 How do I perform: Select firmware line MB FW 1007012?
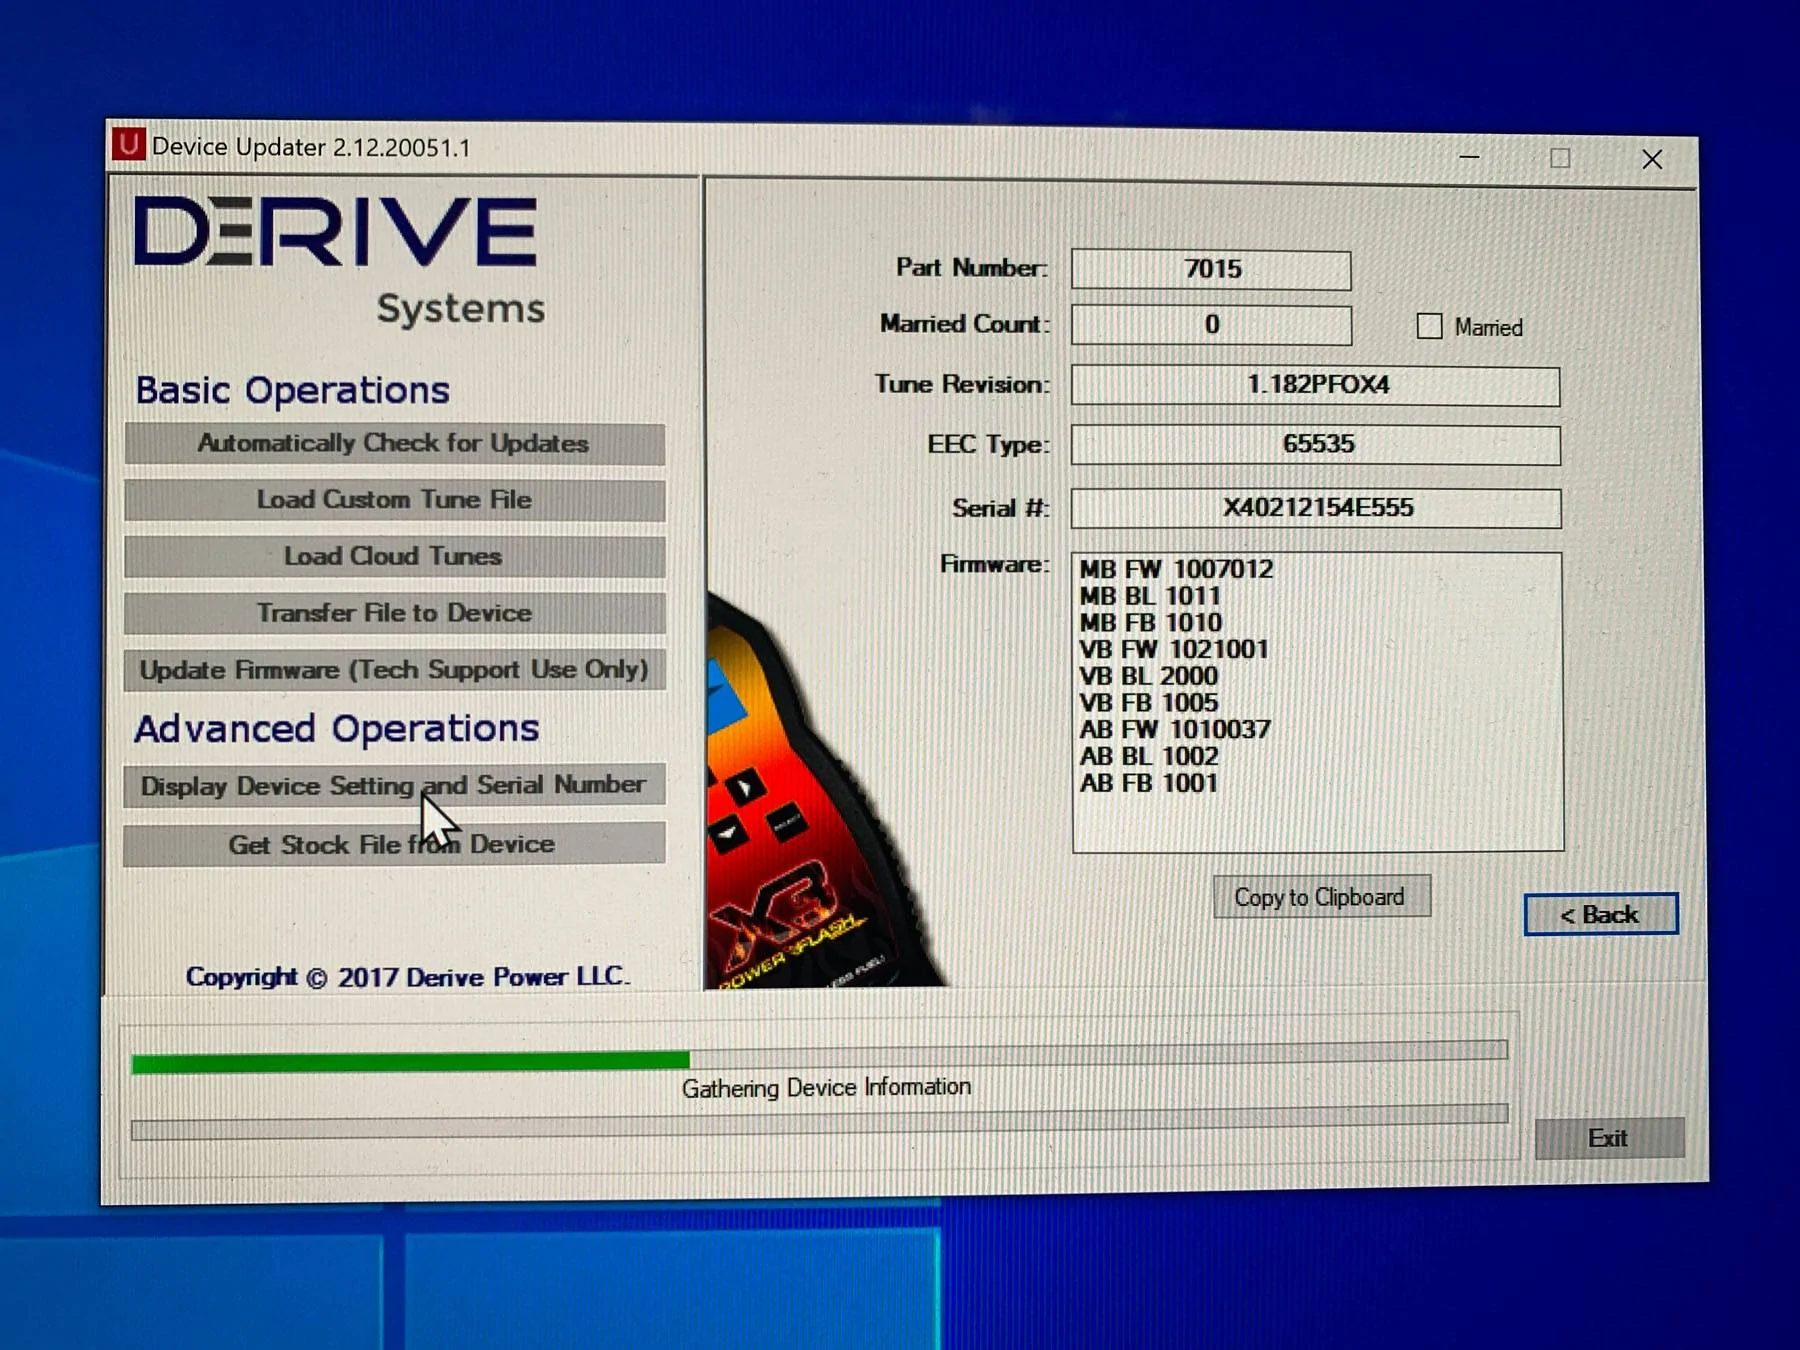click(x=1176, y=569)
